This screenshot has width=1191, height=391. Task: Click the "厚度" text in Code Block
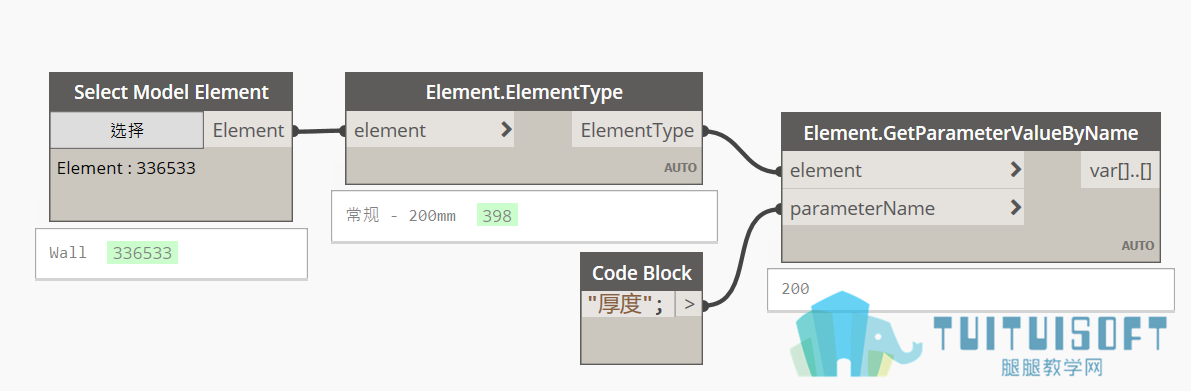click(x=620, y=304)
